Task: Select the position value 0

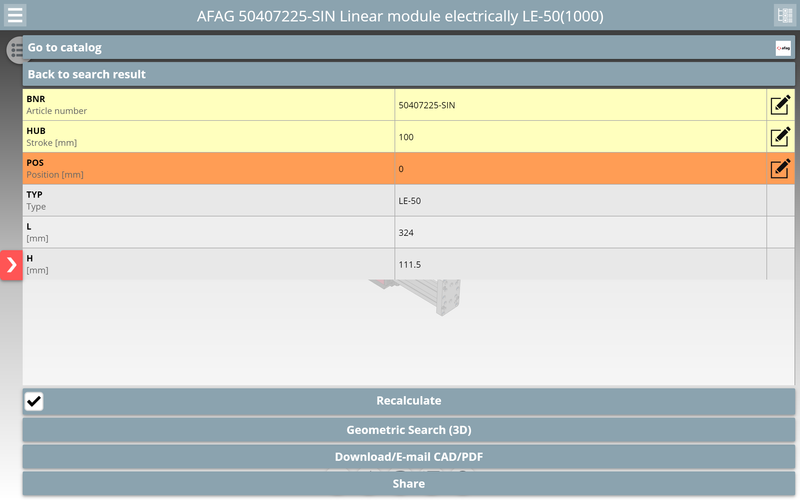Action: (401, 169)
